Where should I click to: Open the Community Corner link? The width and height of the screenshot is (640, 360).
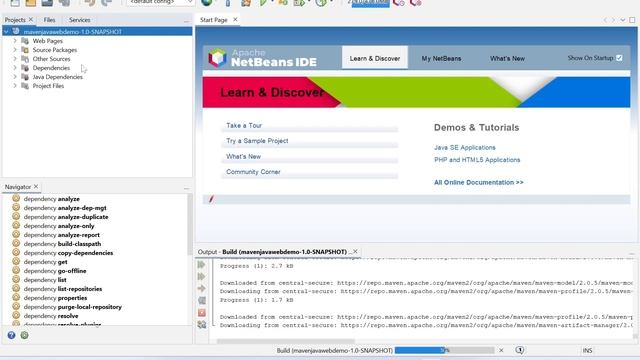[x=253, y=172]
